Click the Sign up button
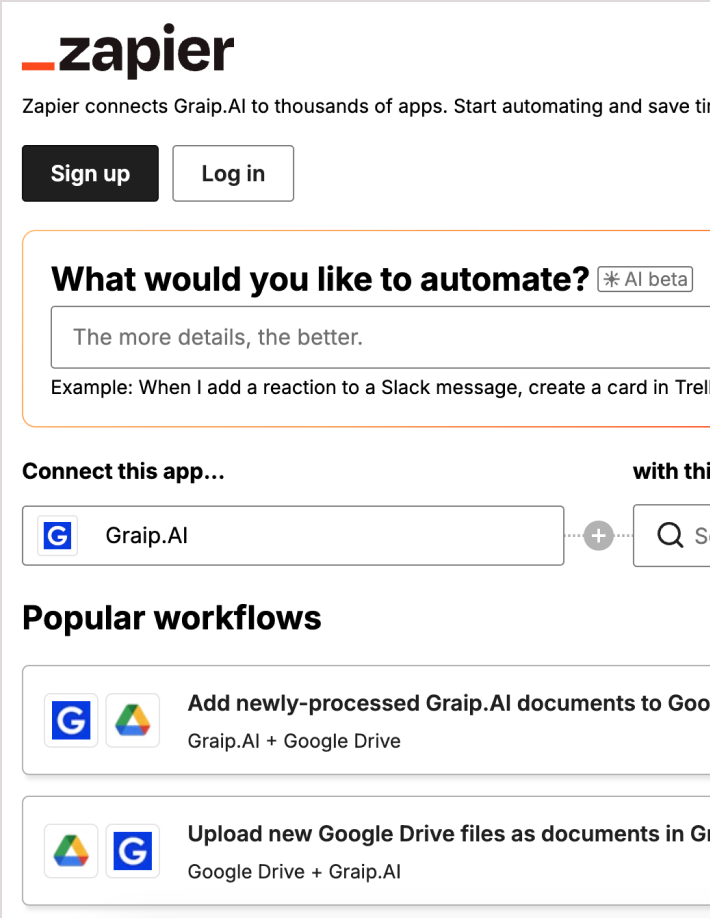The image size is (710, 918). [x=90, y=173]
